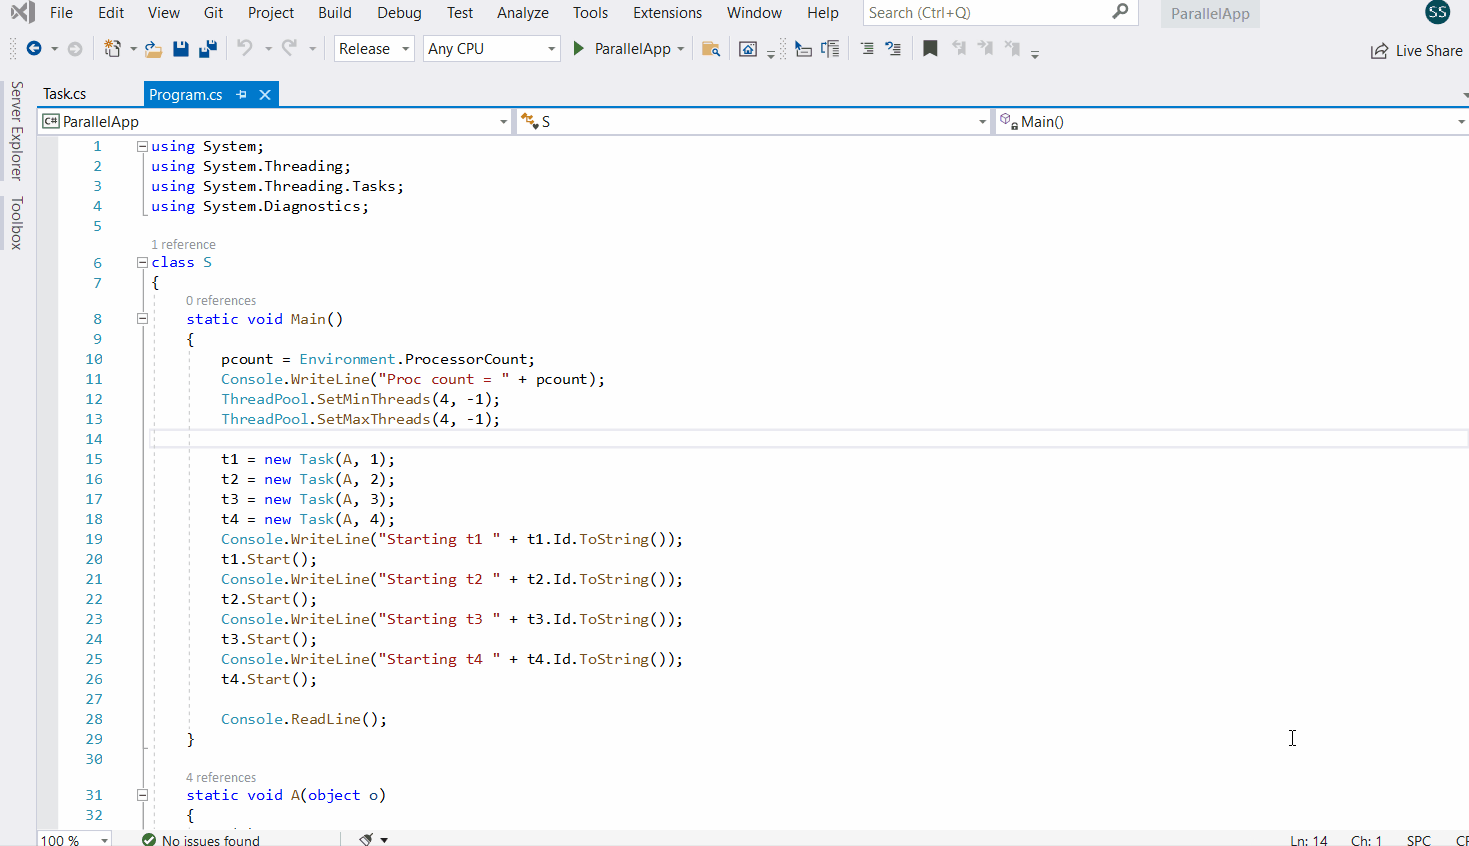This screenshot has width=1469, height=846.
Task: Uncomment the selected lines
Action: coord(893,48)
